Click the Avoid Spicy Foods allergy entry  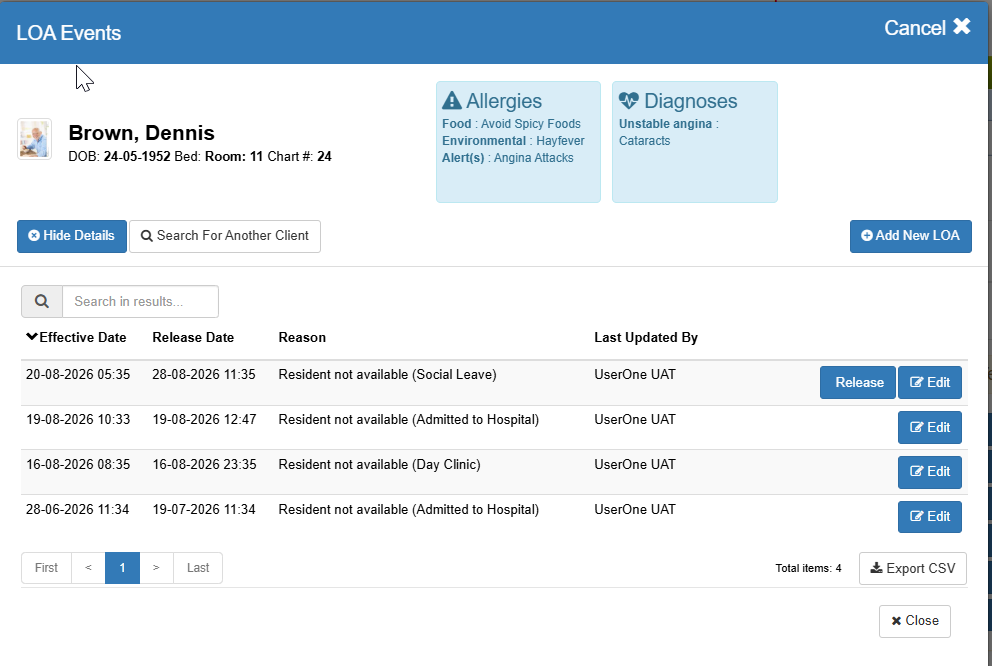[530, 124]
